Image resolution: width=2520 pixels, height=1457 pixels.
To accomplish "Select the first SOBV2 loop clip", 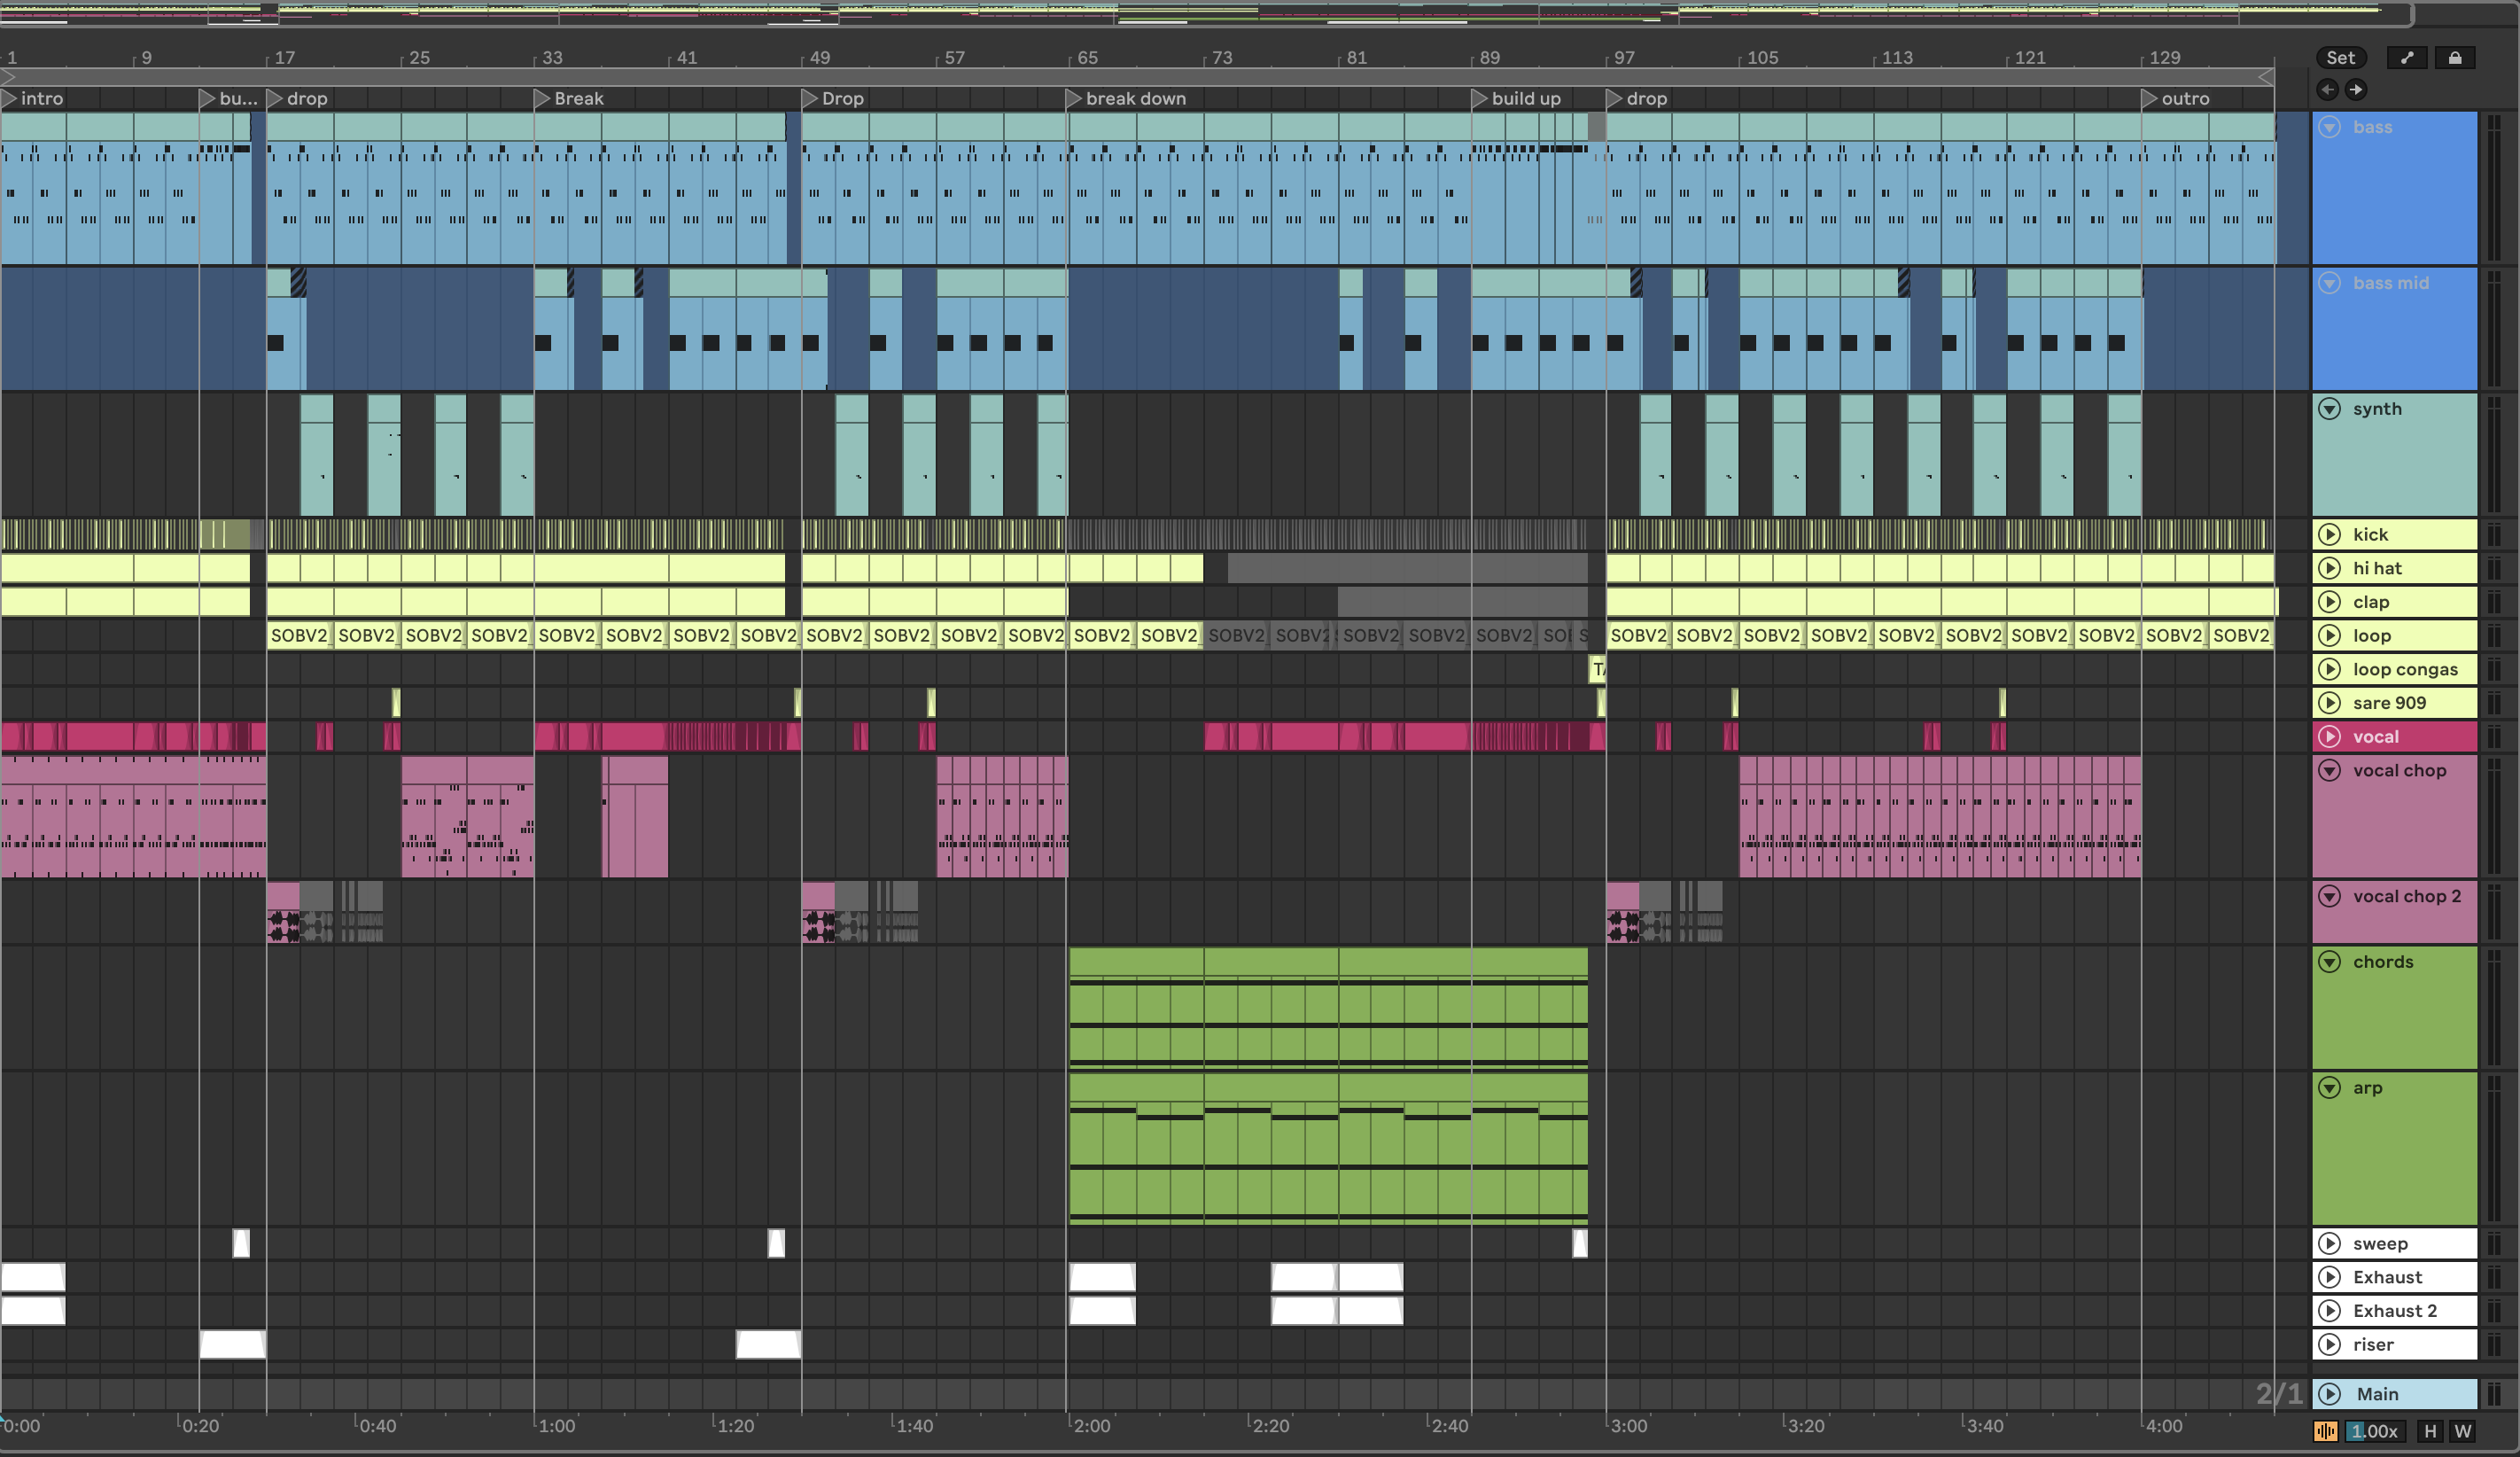I will coord(299,635).
